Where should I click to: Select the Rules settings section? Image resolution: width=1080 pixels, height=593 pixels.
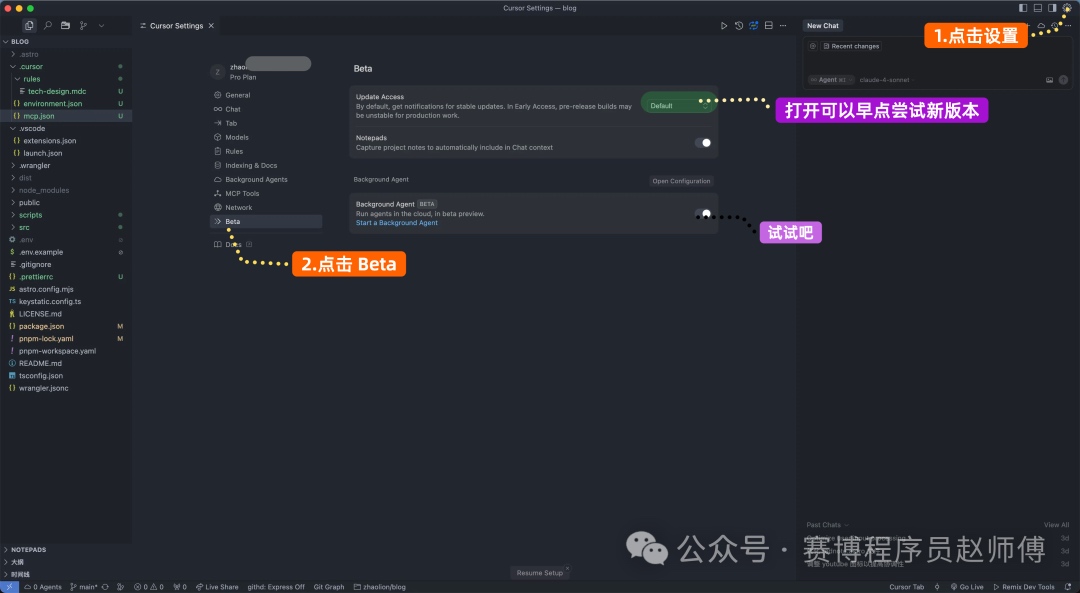(x=266, y=152)
